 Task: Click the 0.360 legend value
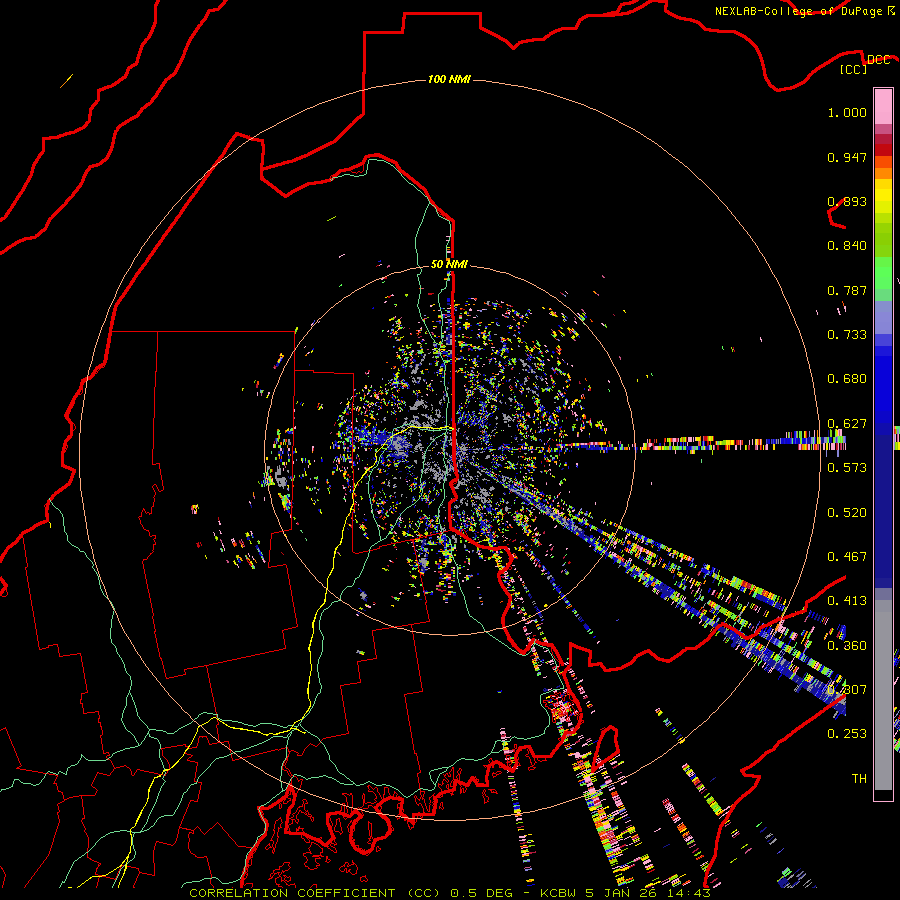pyautogui.click(x=847, y=646)
